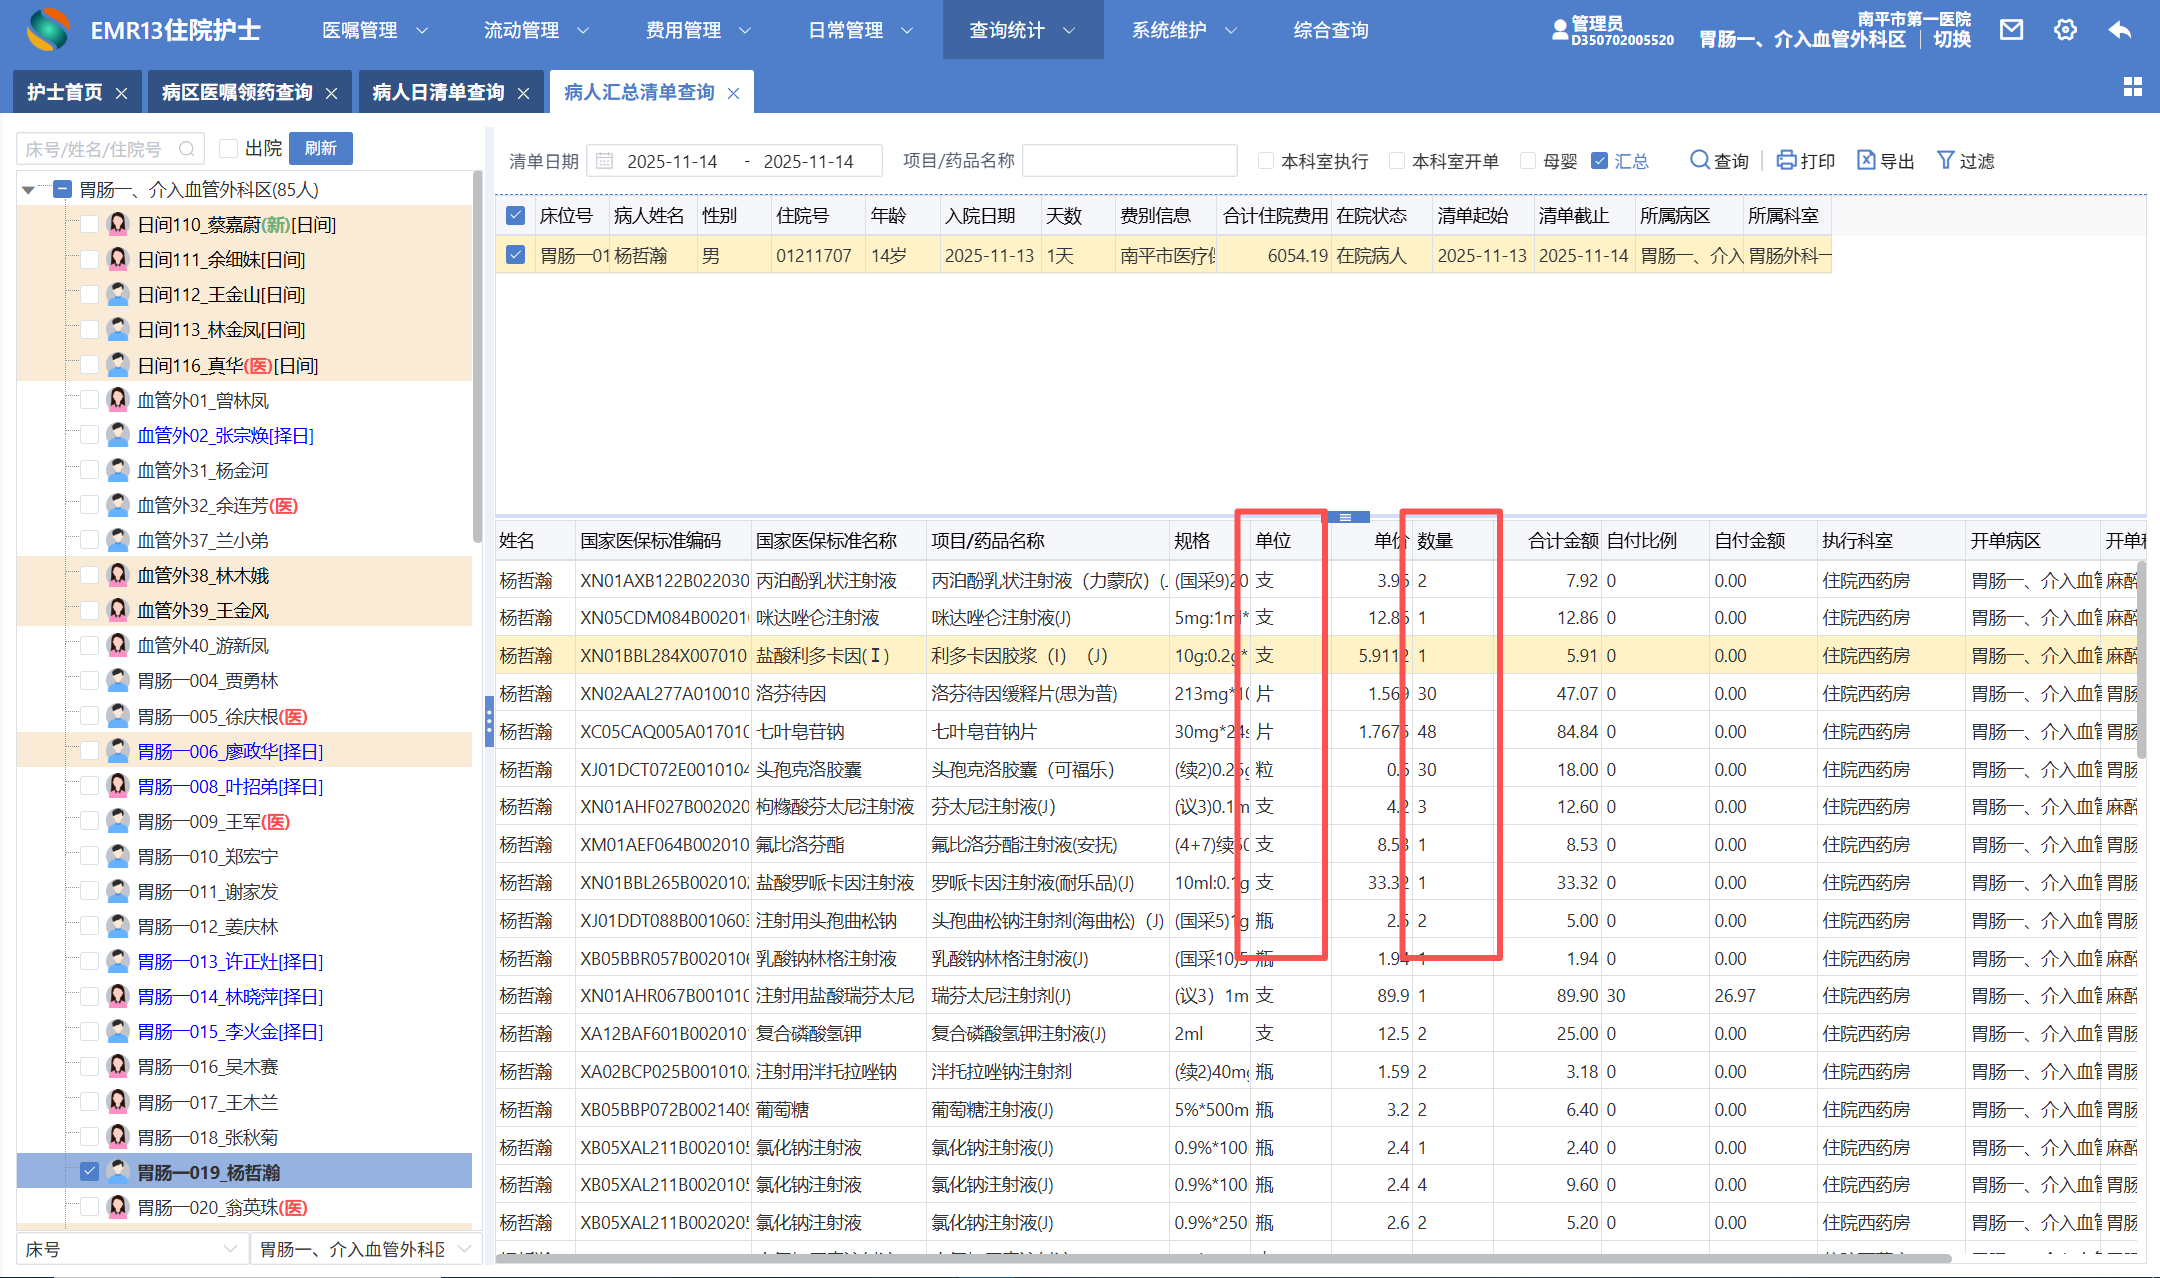Click the 项目/药品名称 input field
This screenshot has height=1278, width=2160.
pyautogui.click(x=1129, y=161)
